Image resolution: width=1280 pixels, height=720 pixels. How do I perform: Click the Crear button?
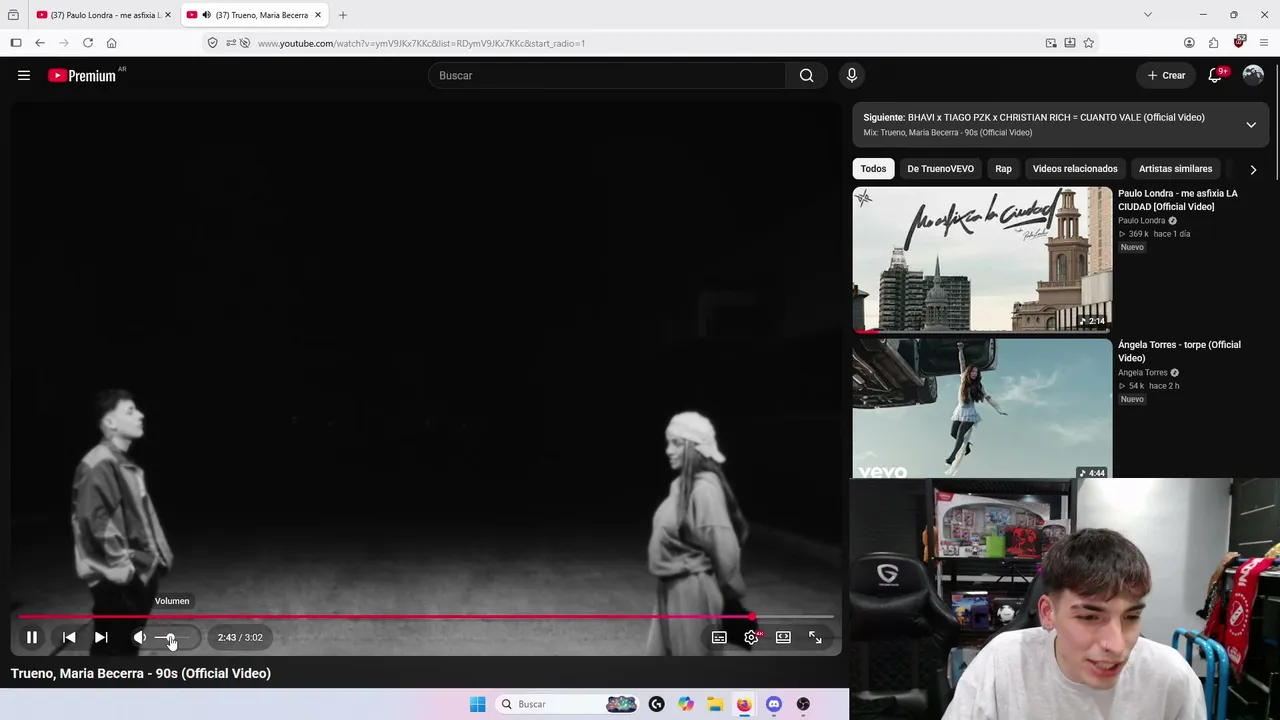1166,75
